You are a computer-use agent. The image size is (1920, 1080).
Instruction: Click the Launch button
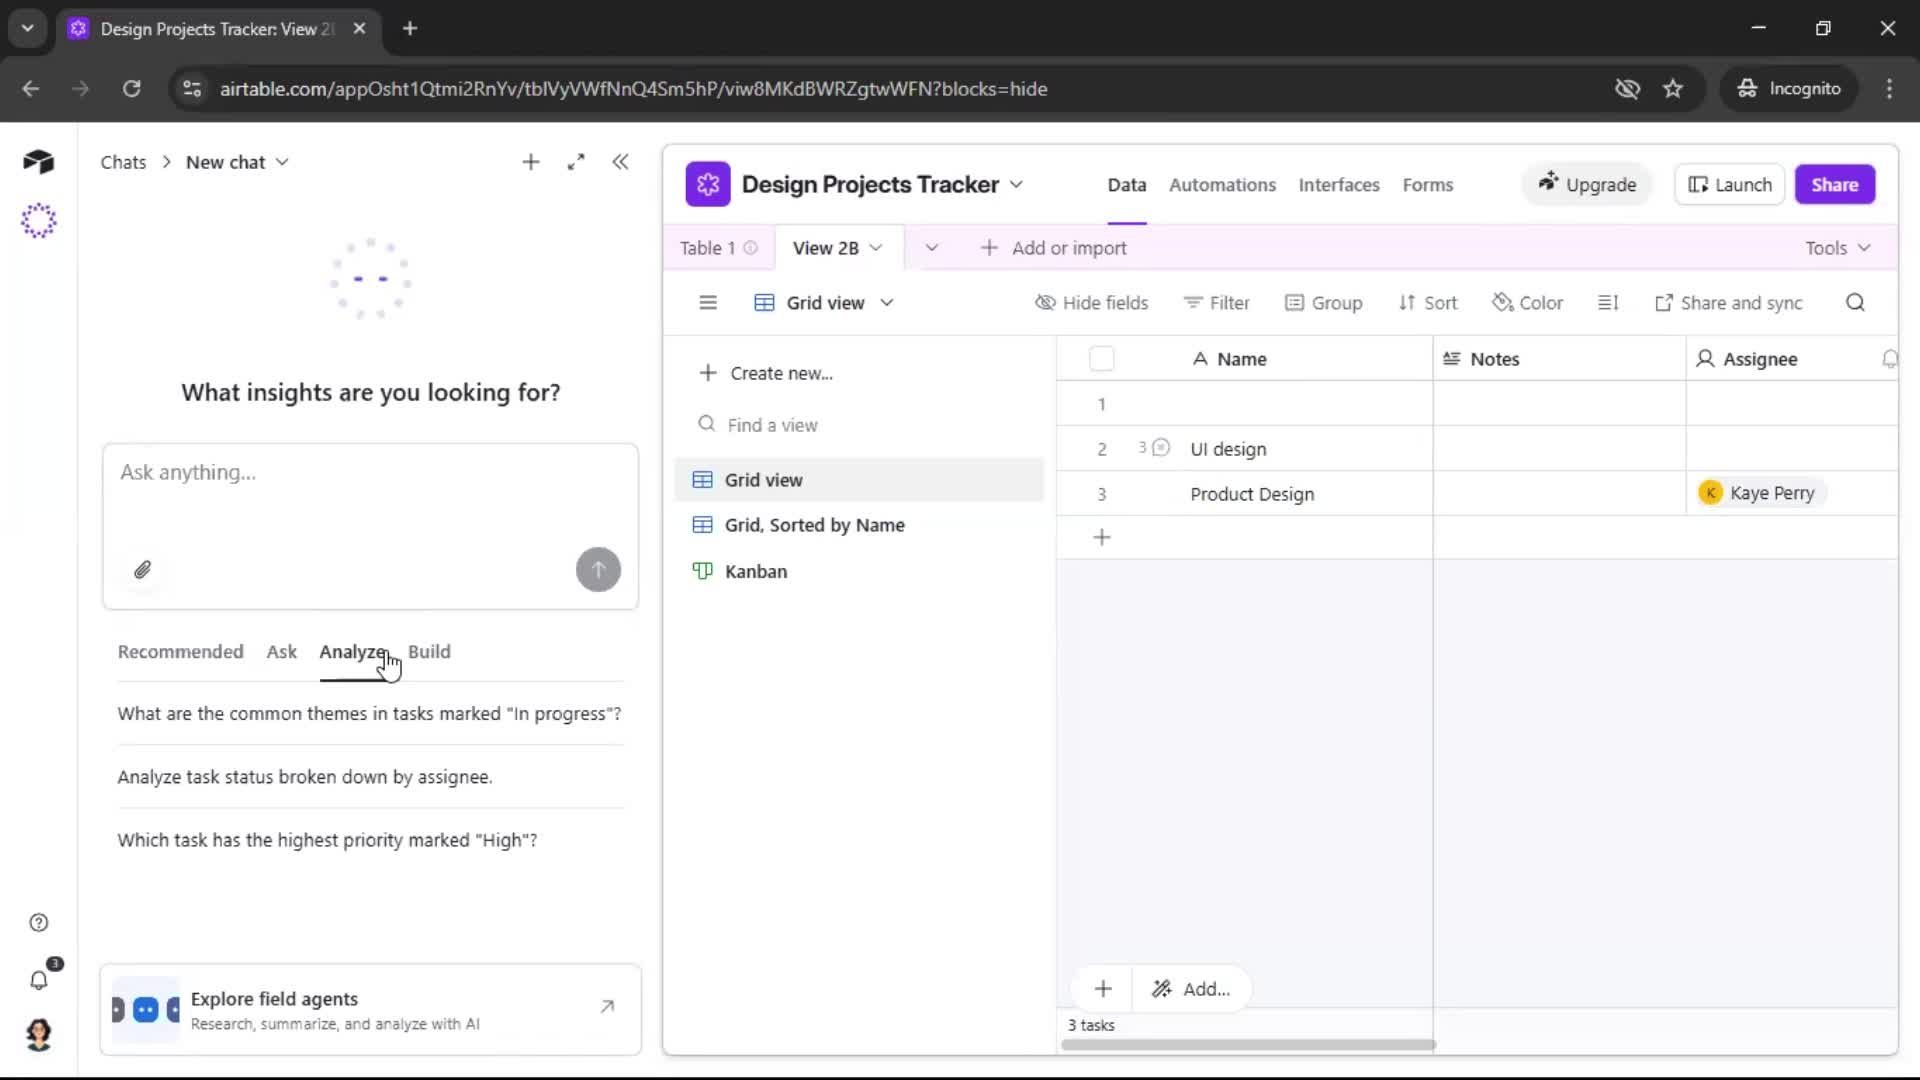tap(1729, 185)
